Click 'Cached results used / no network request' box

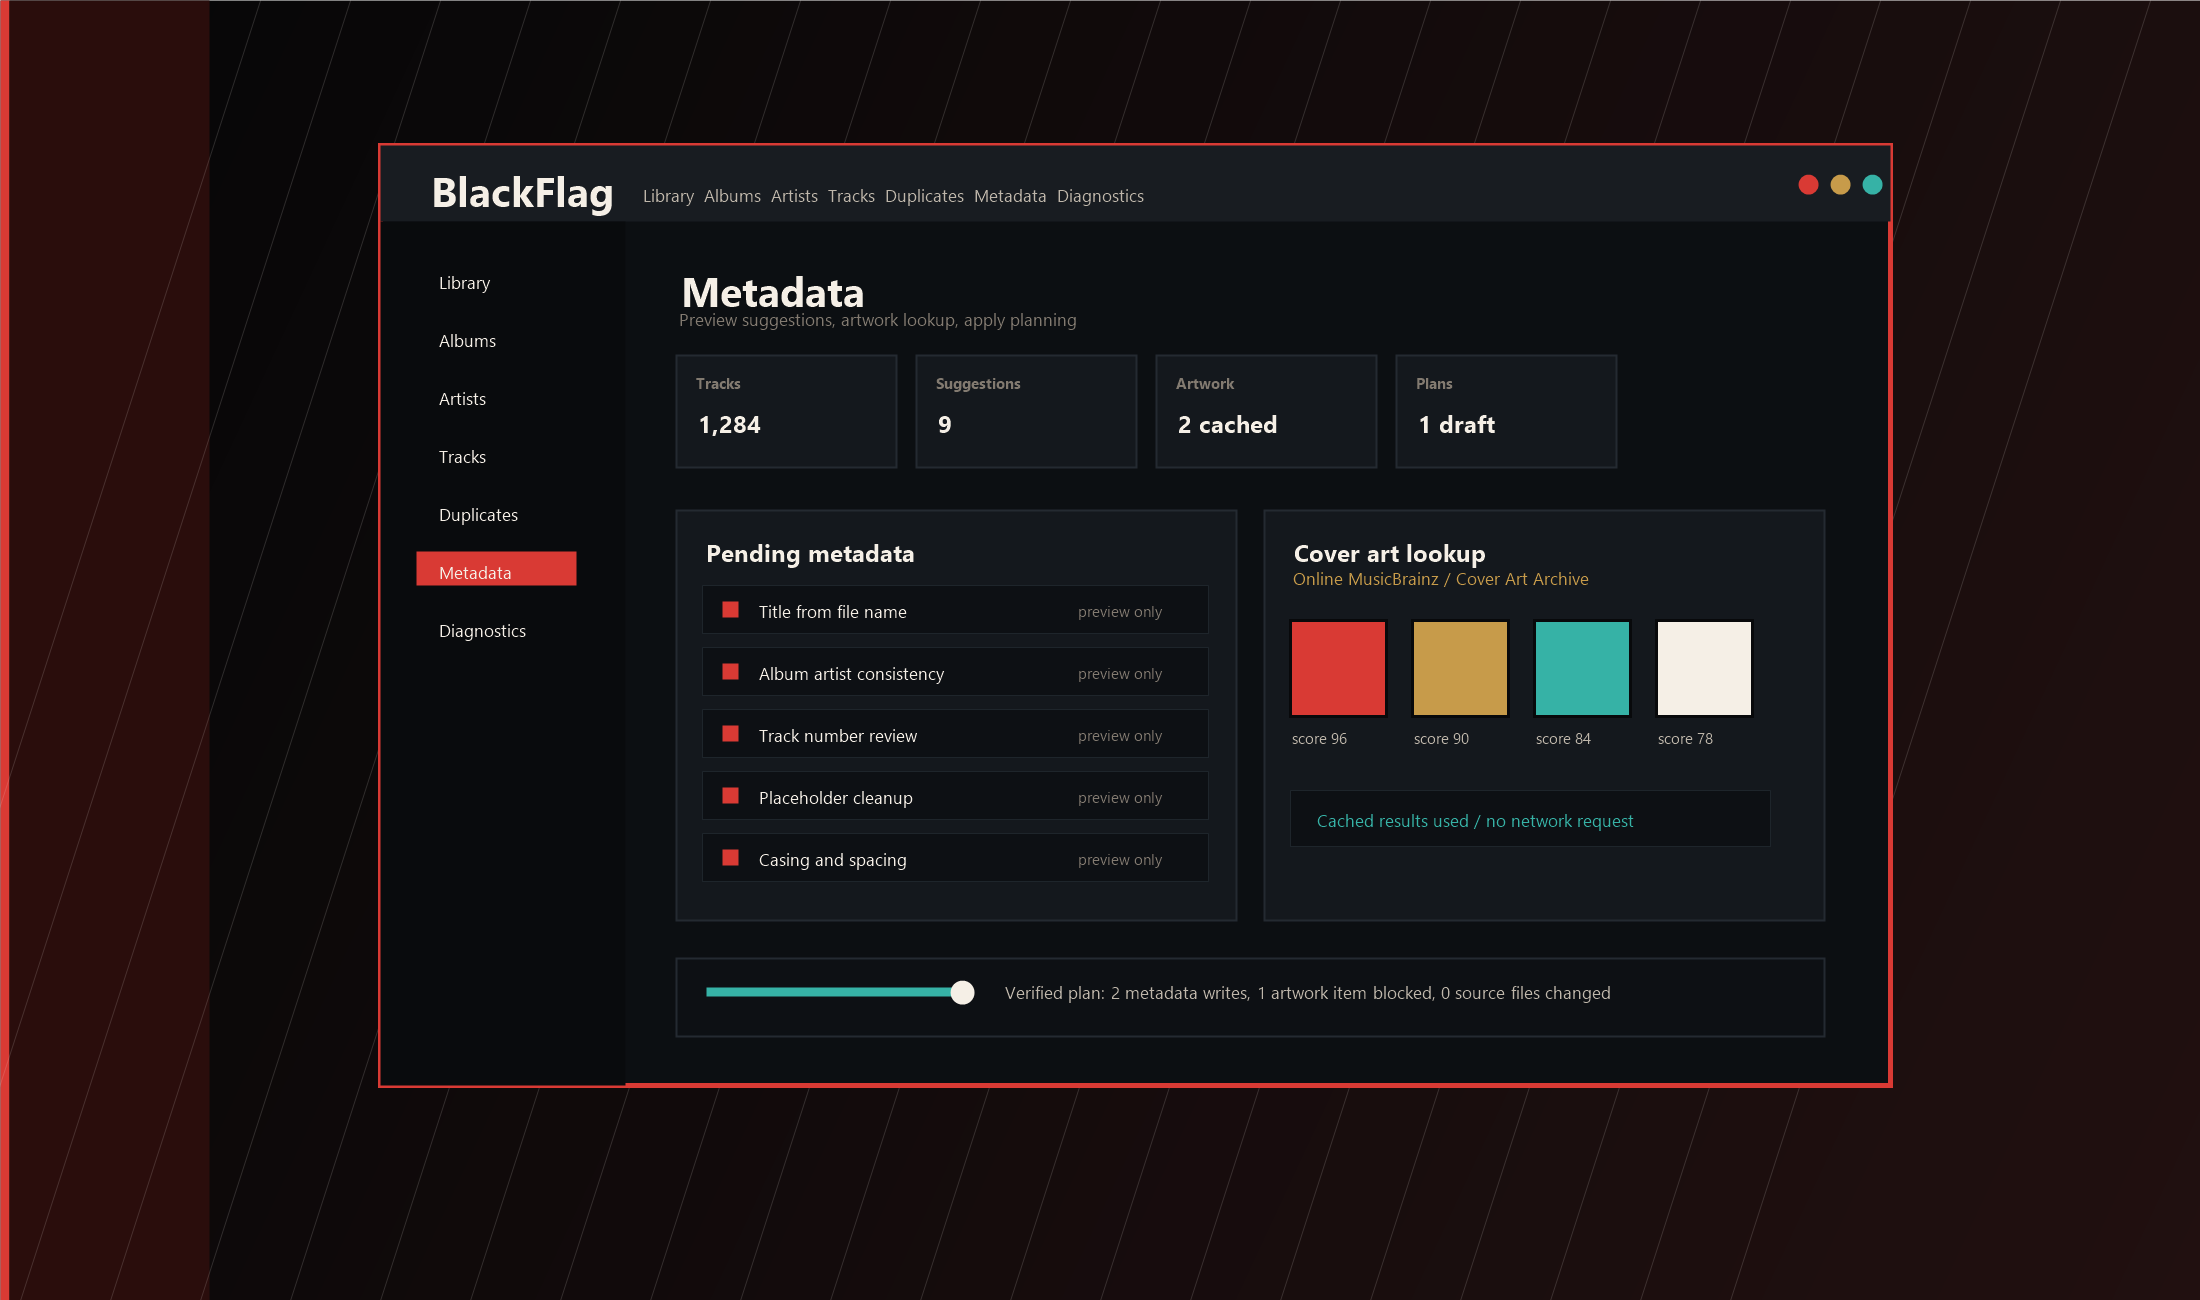[x=1530, y=819]
